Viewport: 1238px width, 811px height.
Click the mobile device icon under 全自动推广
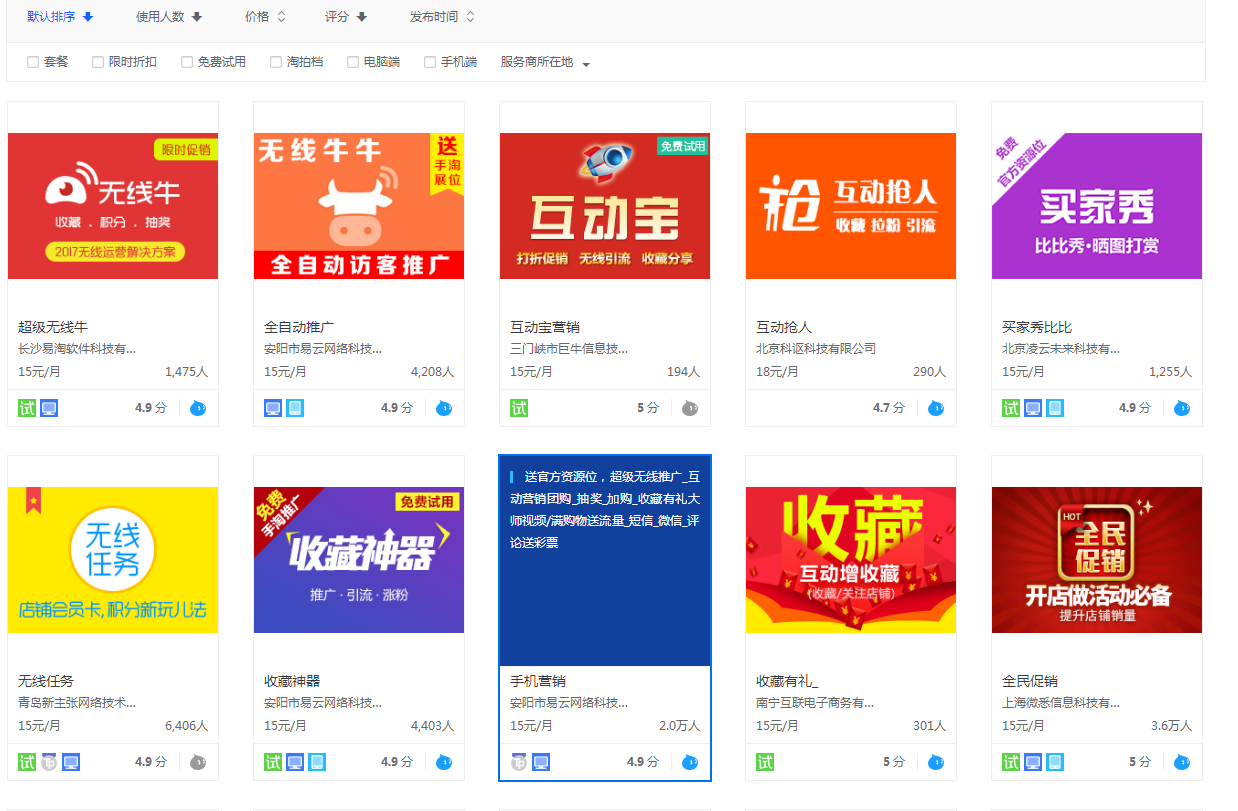point(295,408)
